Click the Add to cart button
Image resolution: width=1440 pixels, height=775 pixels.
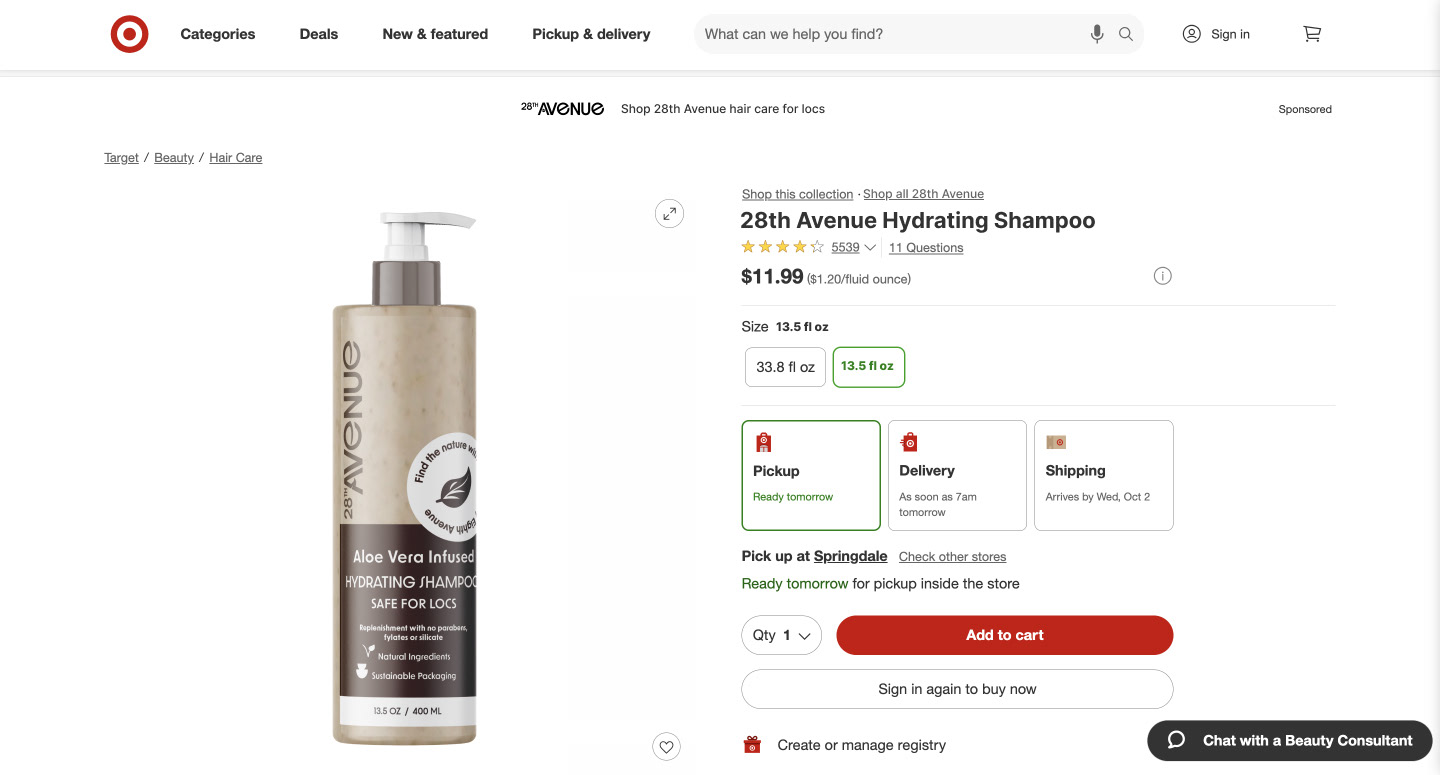[x=1004, y=635]
